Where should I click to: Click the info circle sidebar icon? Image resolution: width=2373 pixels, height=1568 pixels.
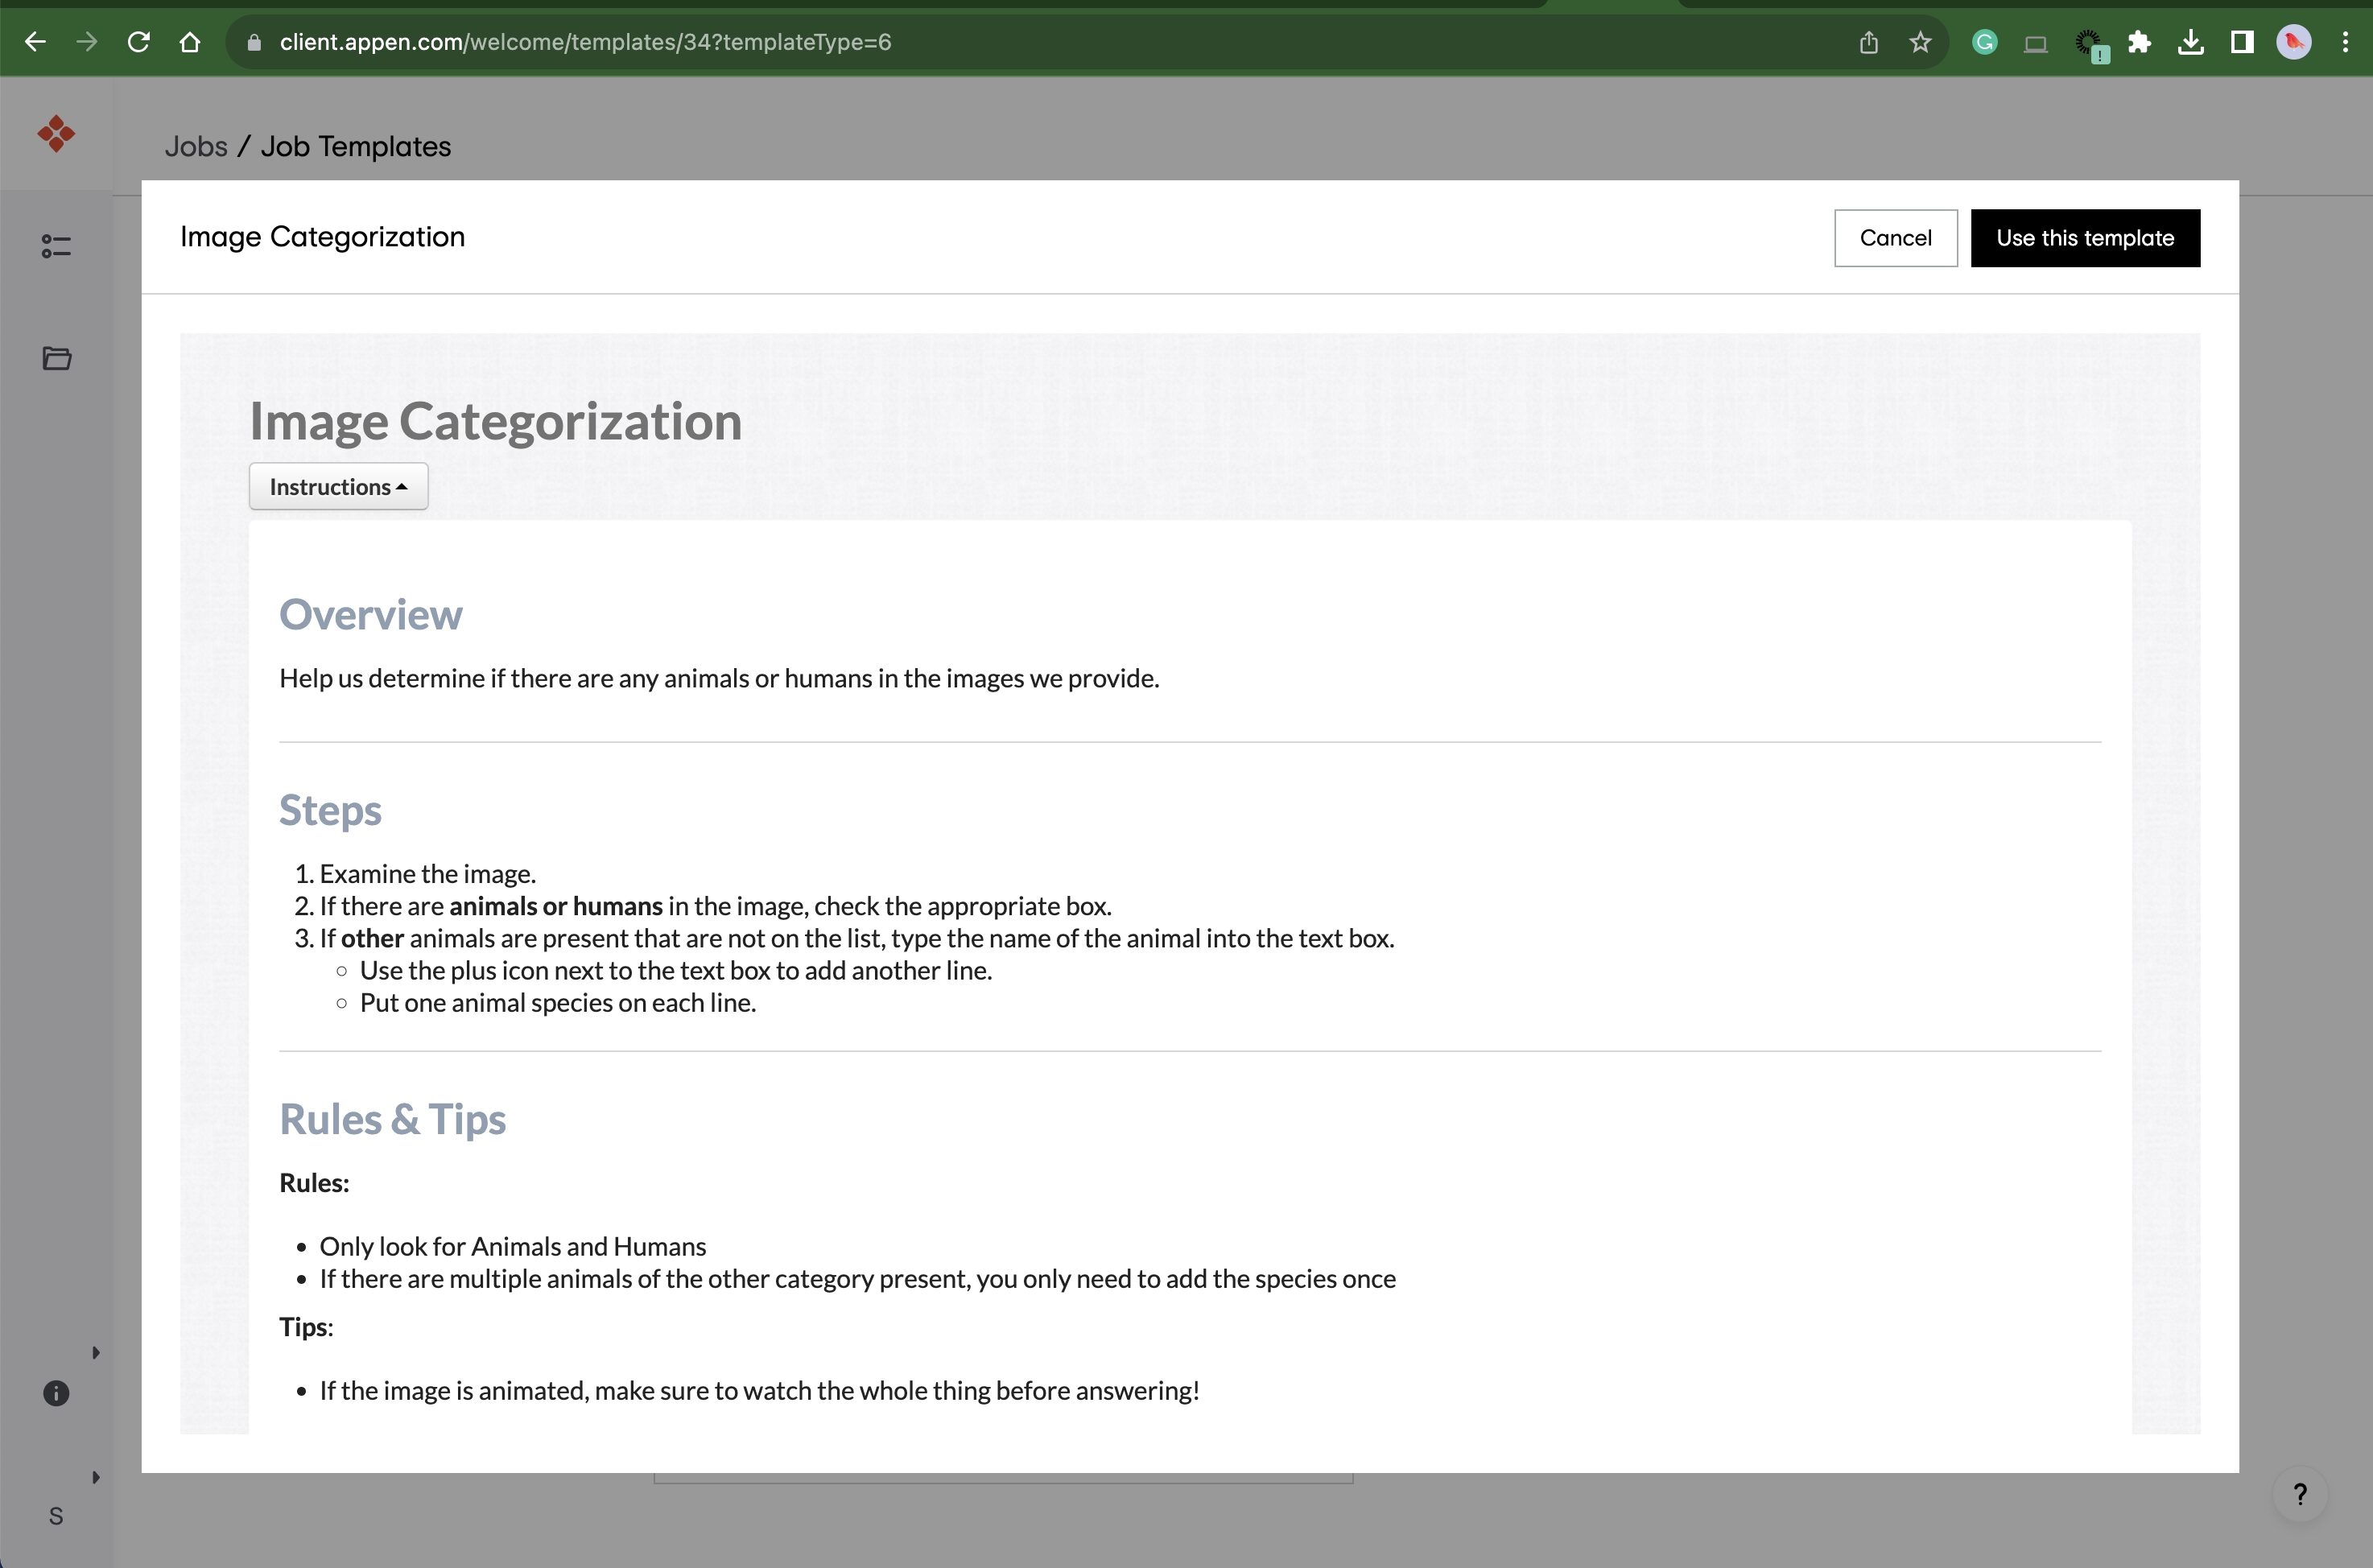[56, 1393]
